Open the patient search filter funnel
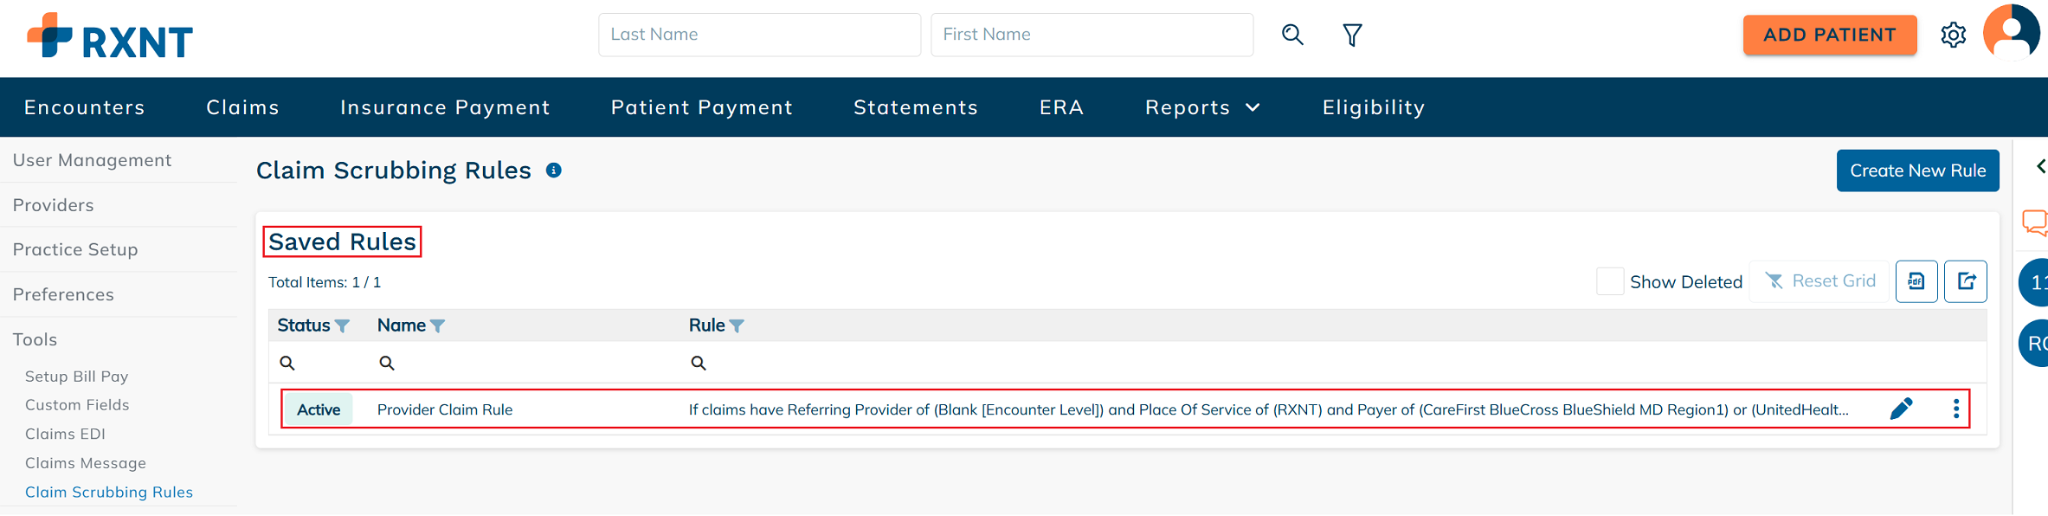 1352,35
